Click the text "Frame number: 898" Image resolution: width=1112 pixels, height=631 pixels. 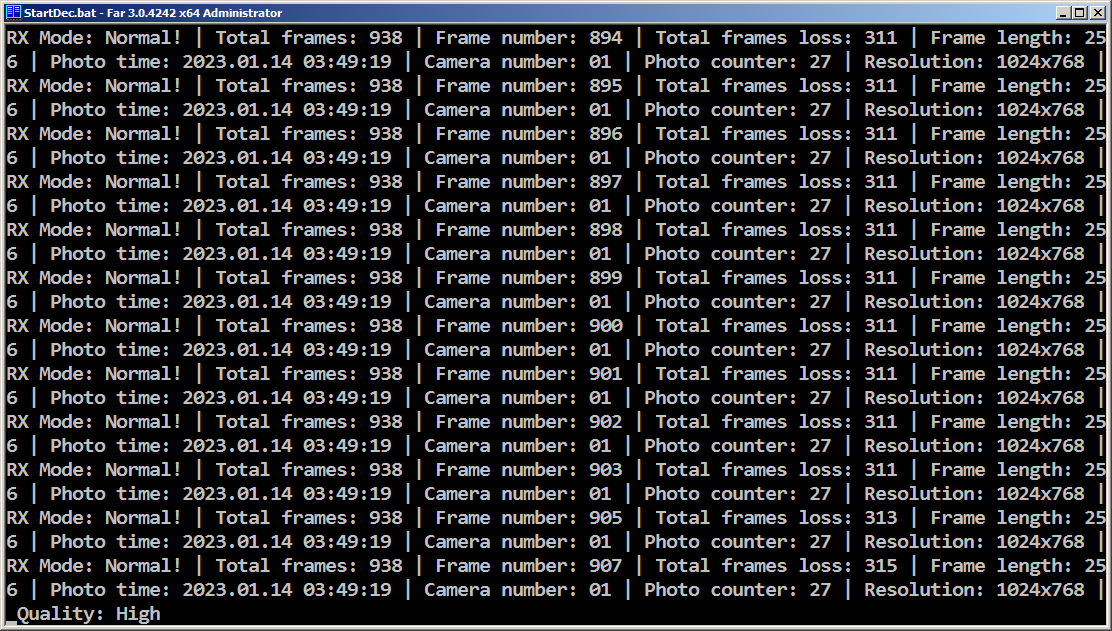[528, 230]
